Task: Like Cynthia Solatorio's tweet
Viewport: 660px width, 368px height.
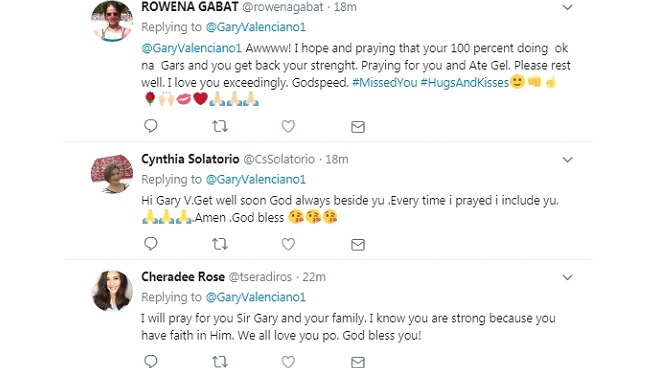Action: [x=288, y=244]
